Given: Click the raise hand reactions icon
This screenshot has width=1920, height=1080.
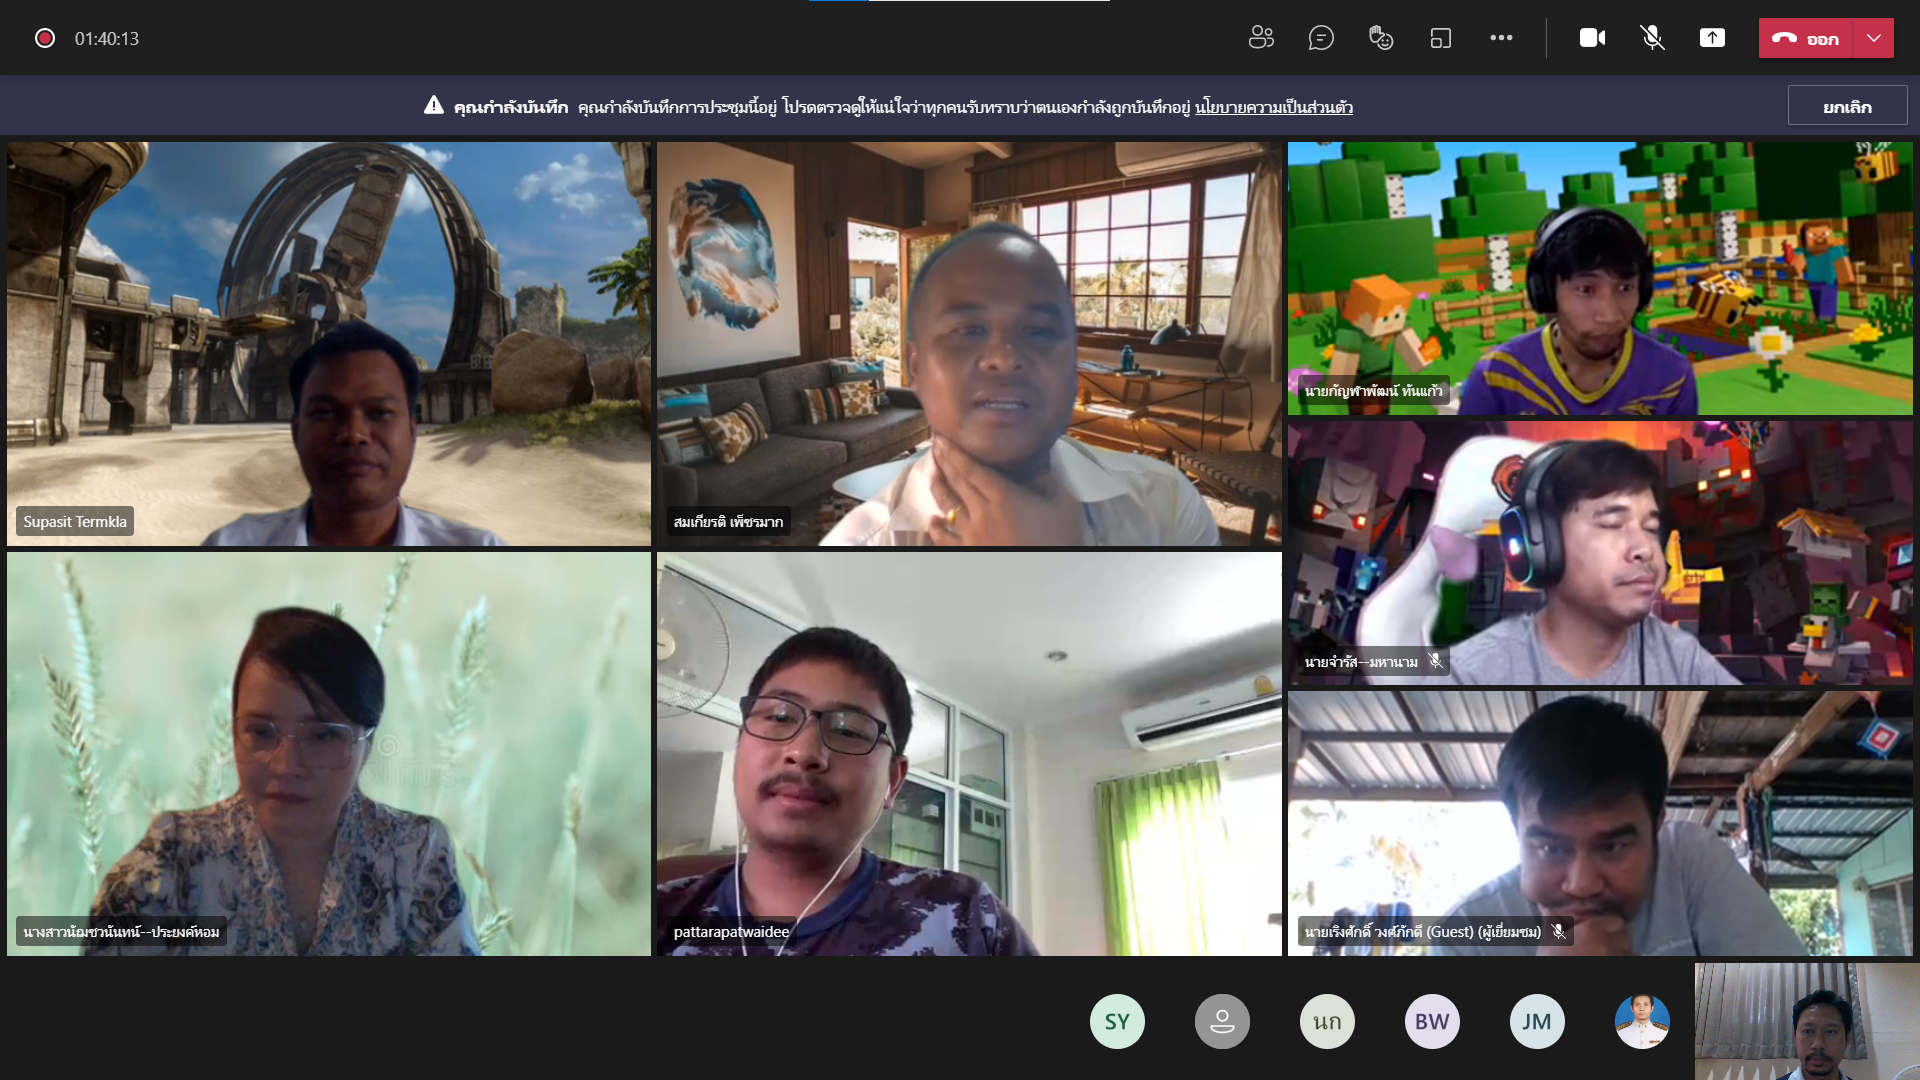Looking at the screenshot, I should tap(1381, 38).
